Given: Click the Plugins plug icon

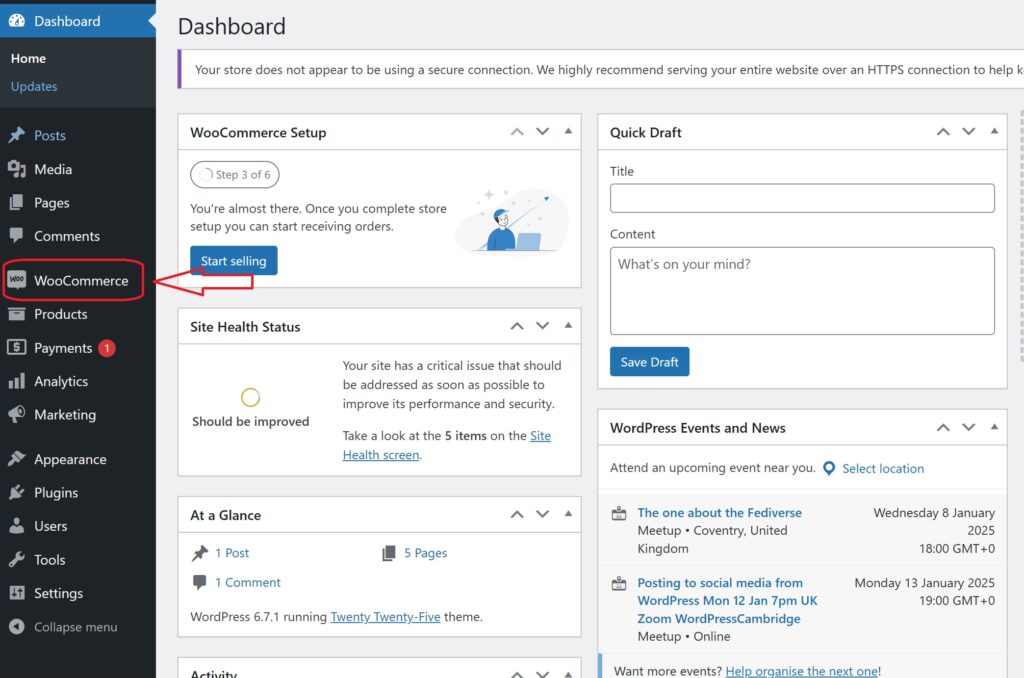Looking at the screenshot, I should point(17,492).
